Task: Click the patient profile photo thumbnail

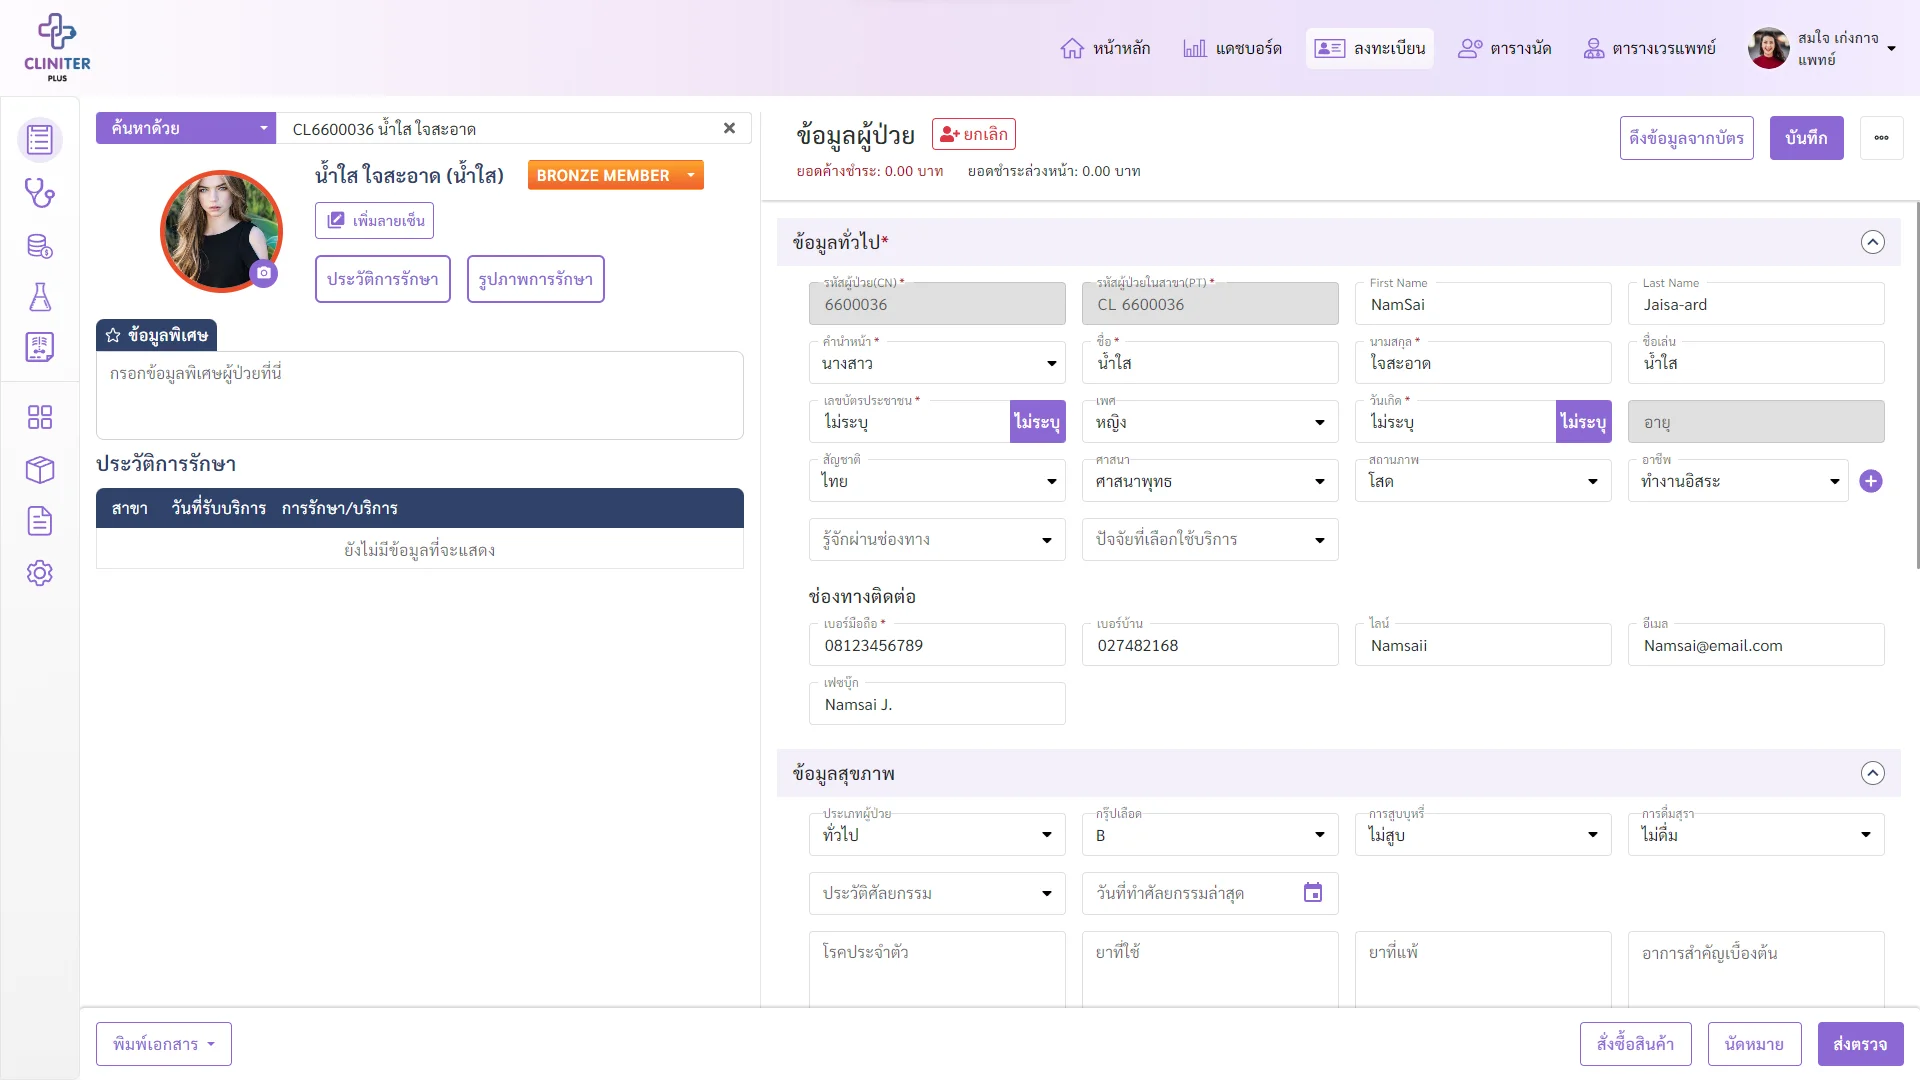Action: pos(221,231)
